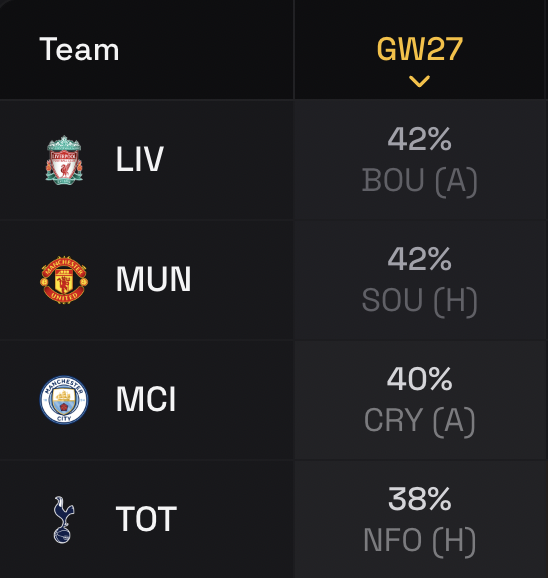This screenshot has width=548, height=578.
Task: Click Tottenham's 38% percentage
Action: [x=419, y=498]
